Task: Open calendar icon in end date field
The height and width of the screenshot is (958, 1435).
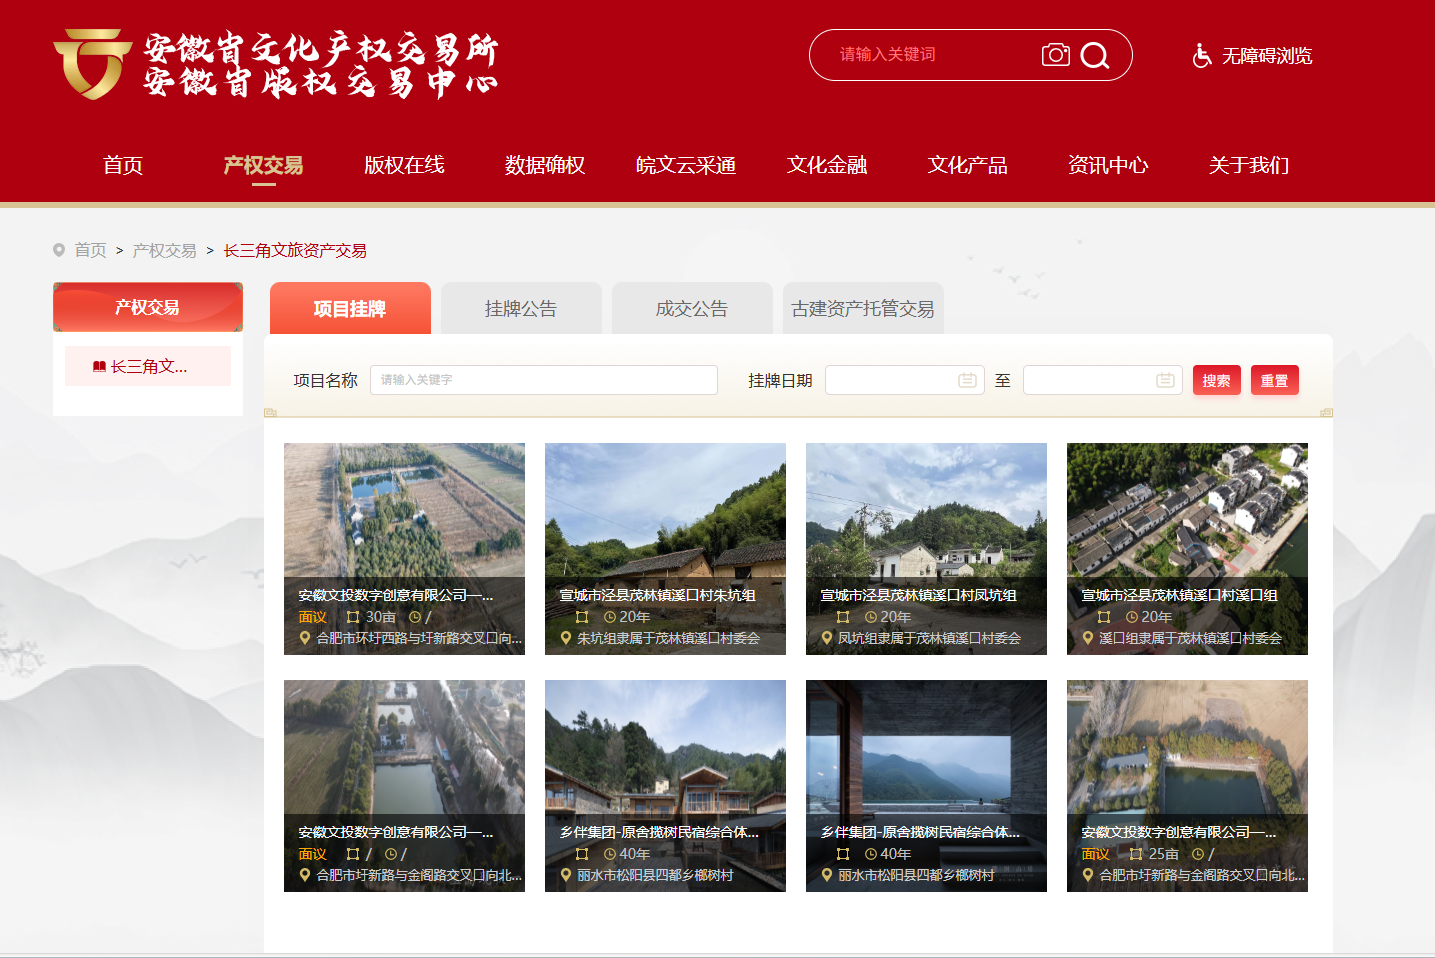Action: 1164,380
